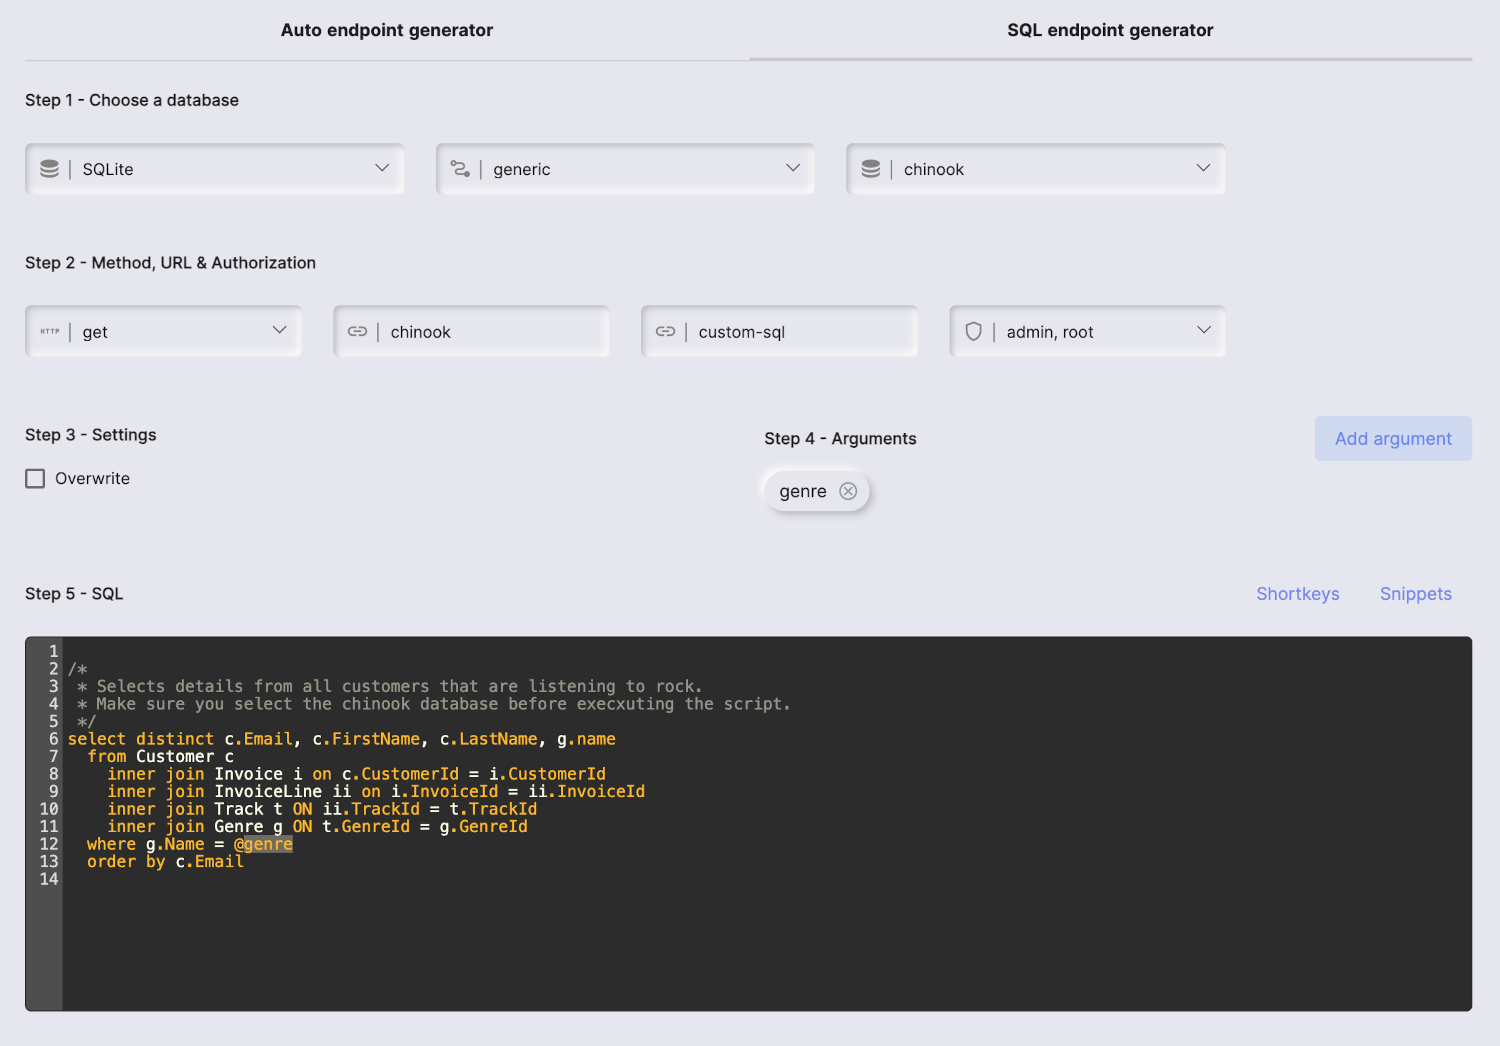Click the Add argument button
1500x1046 pixels.
pos(1393,439)
